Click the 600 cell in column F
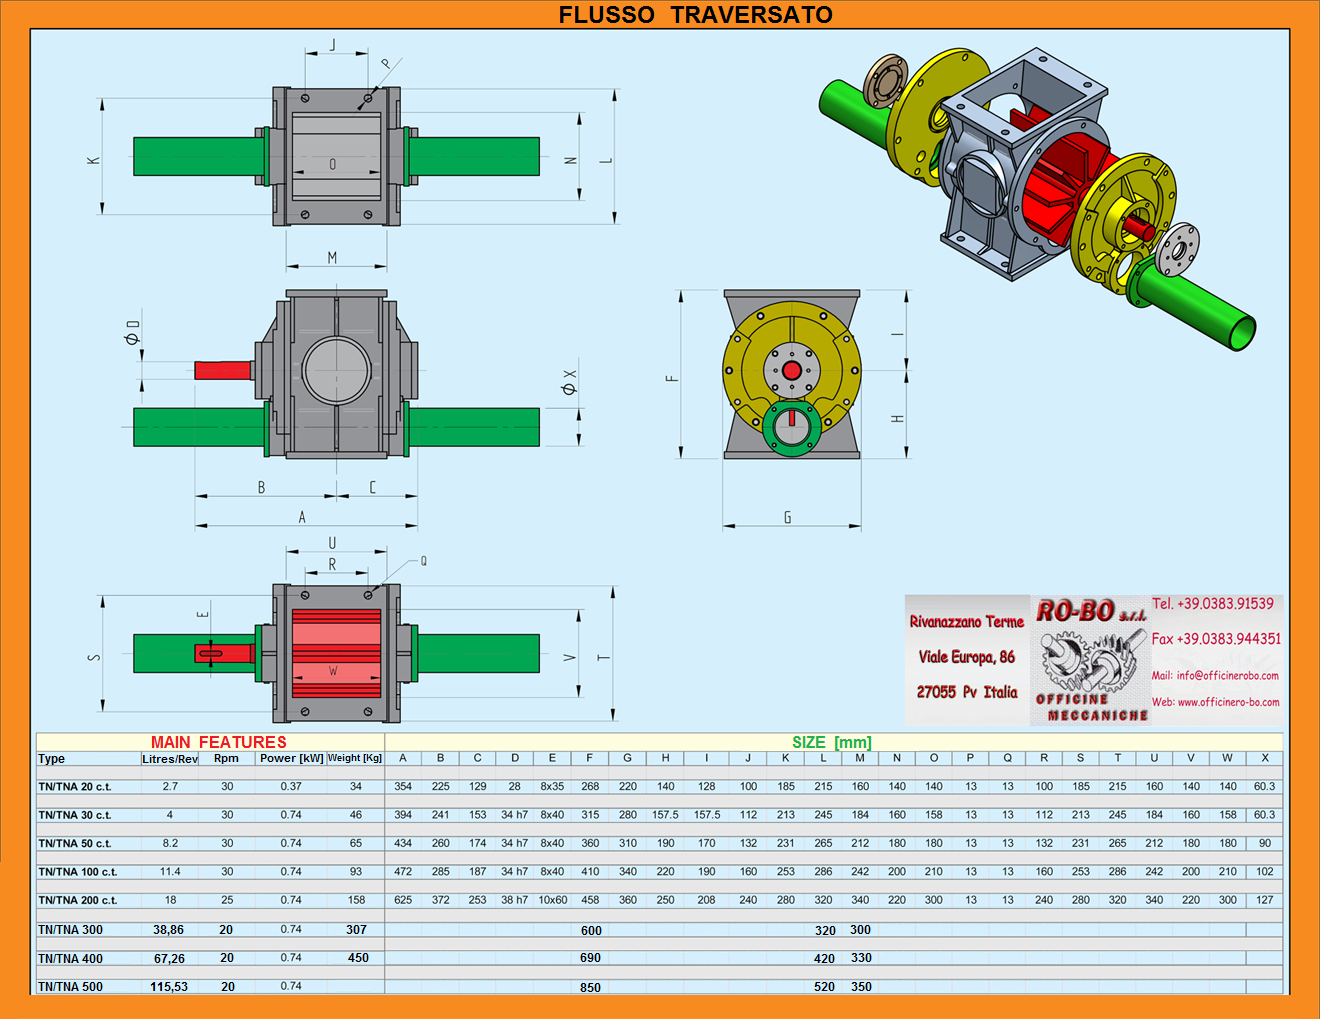The image size is (1320, 1022). pyautogui.click(x=591, y=931)
